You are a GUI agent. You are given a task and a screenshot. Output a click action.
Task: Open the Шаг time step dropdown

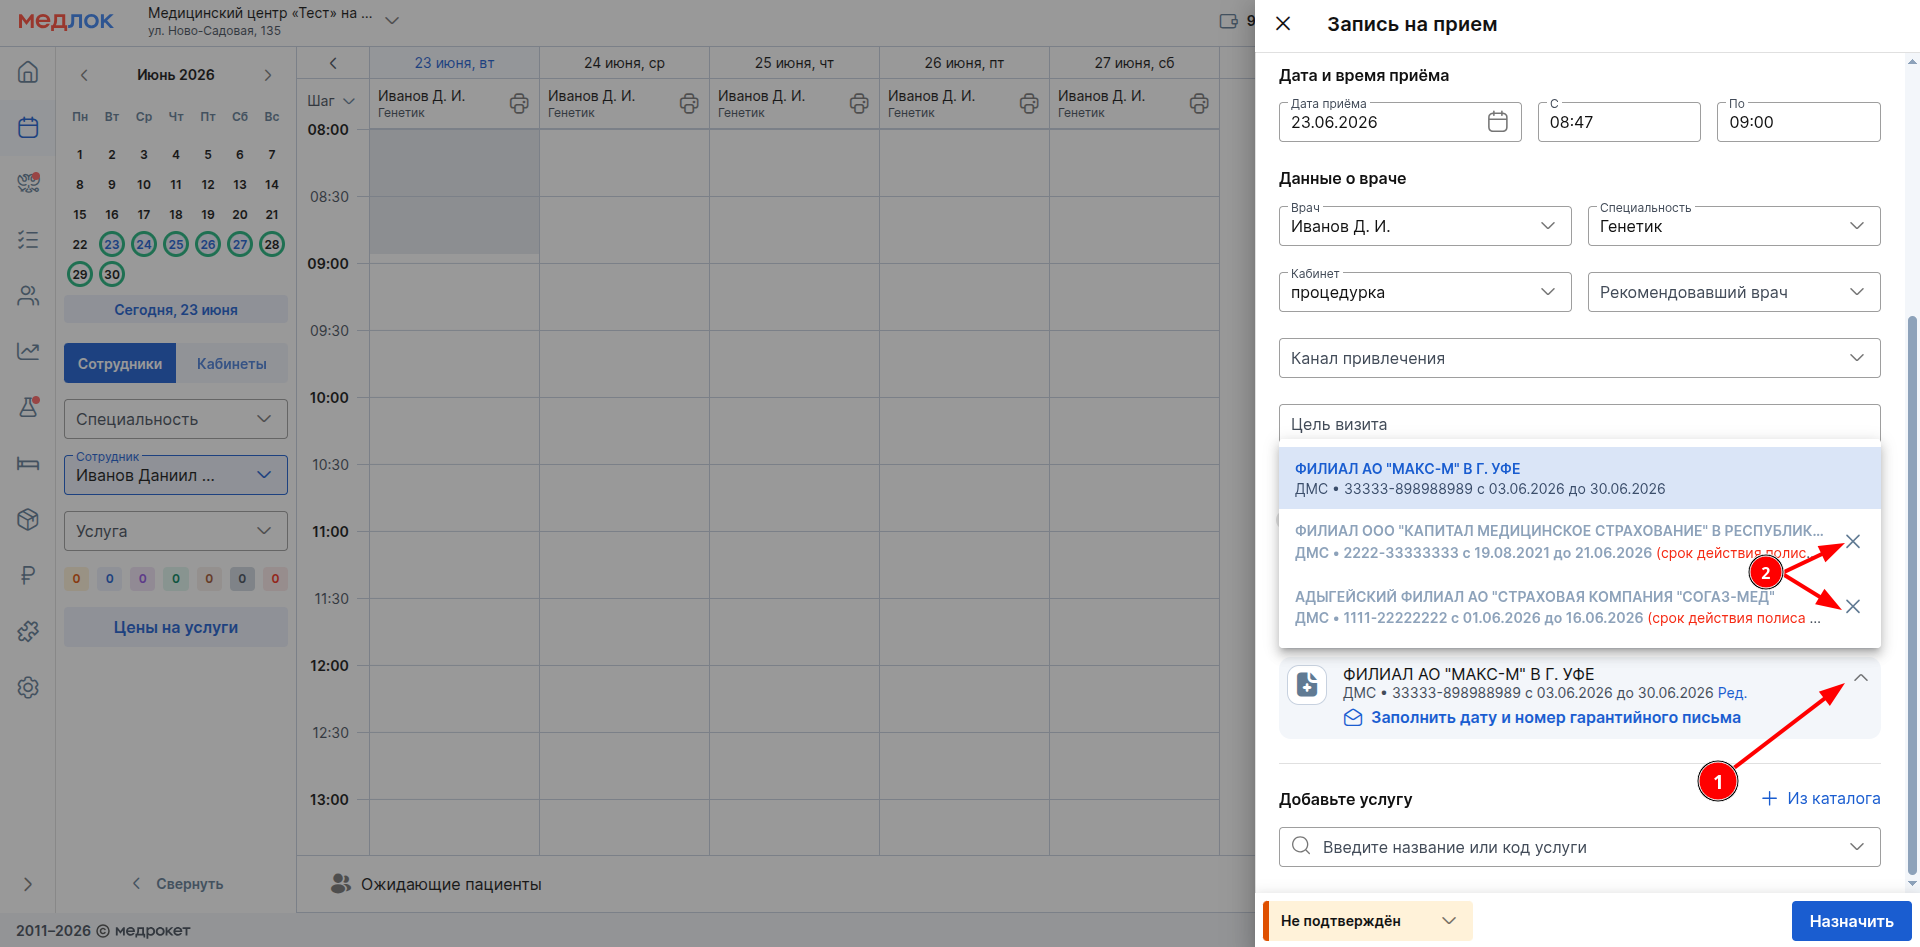pos(331,101)
